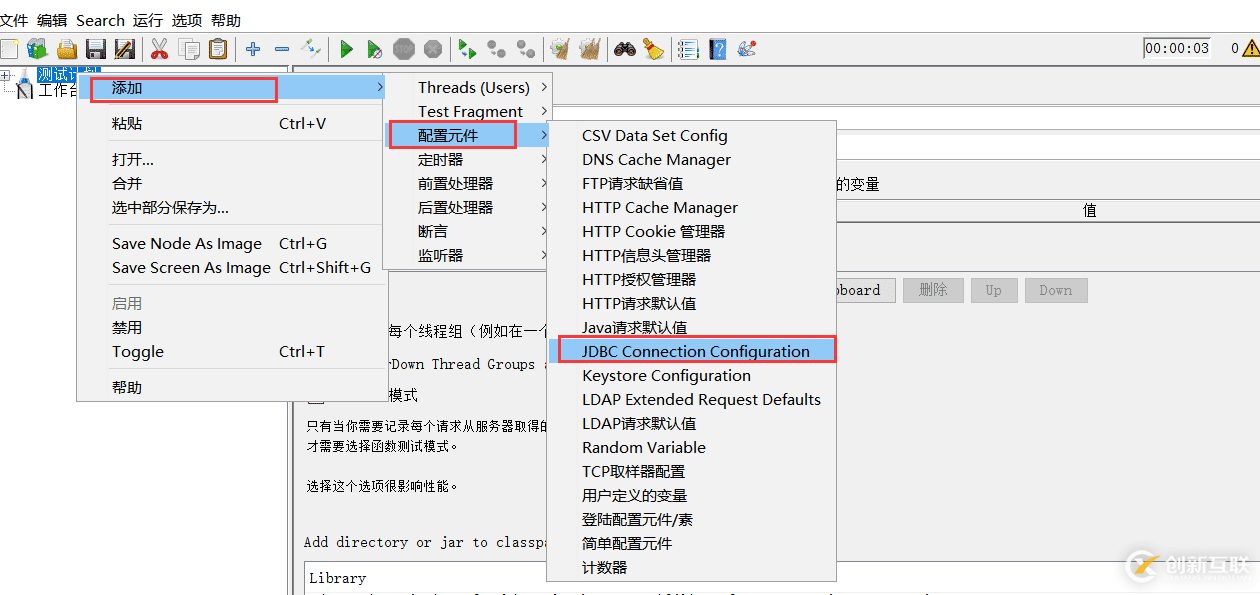Open the Templates icon in toolbar
The image size is (1260, 595).
click(x=37, y=49)
